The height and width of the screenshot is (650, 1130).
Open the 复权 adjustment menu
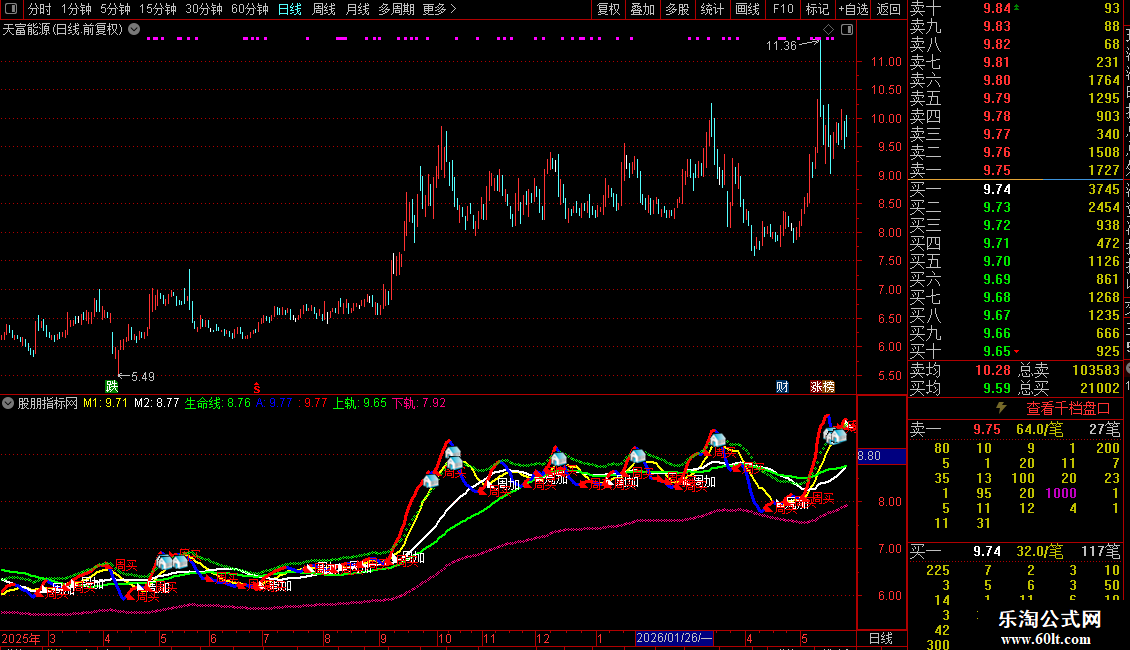(x=608, y=9)
